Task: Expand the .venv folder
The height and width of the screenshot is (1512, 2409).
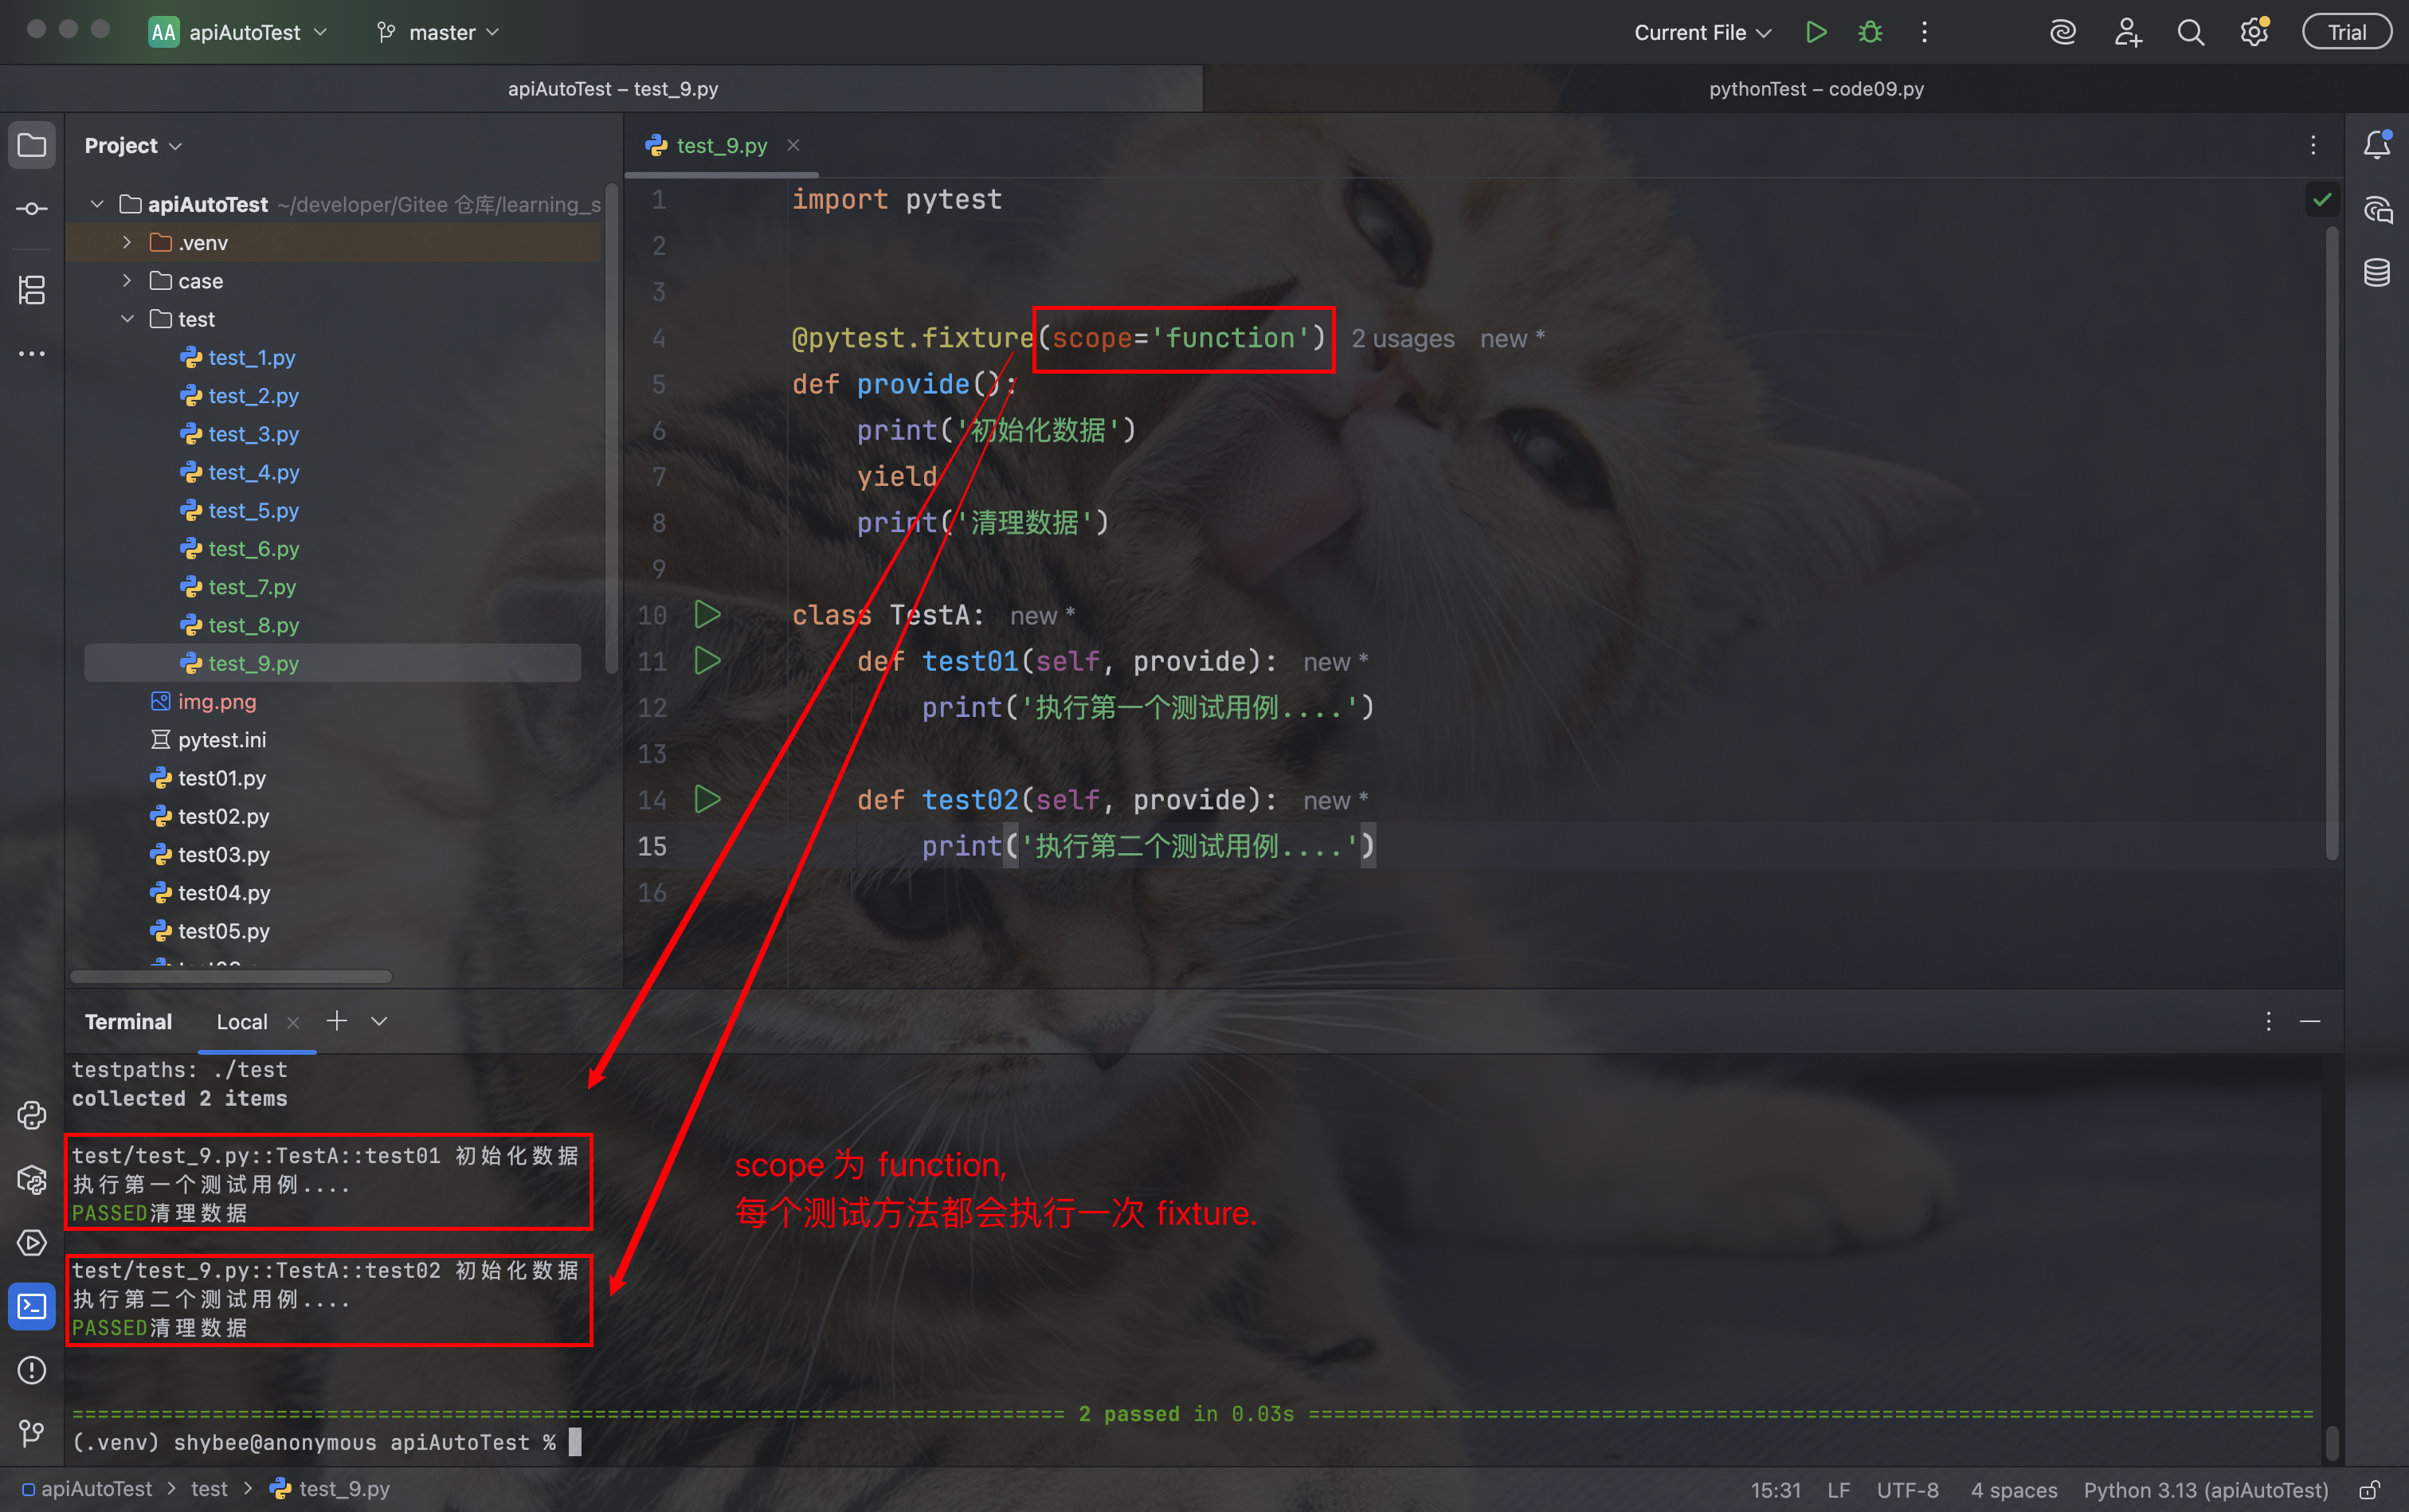Action: (x=127, y=243)
